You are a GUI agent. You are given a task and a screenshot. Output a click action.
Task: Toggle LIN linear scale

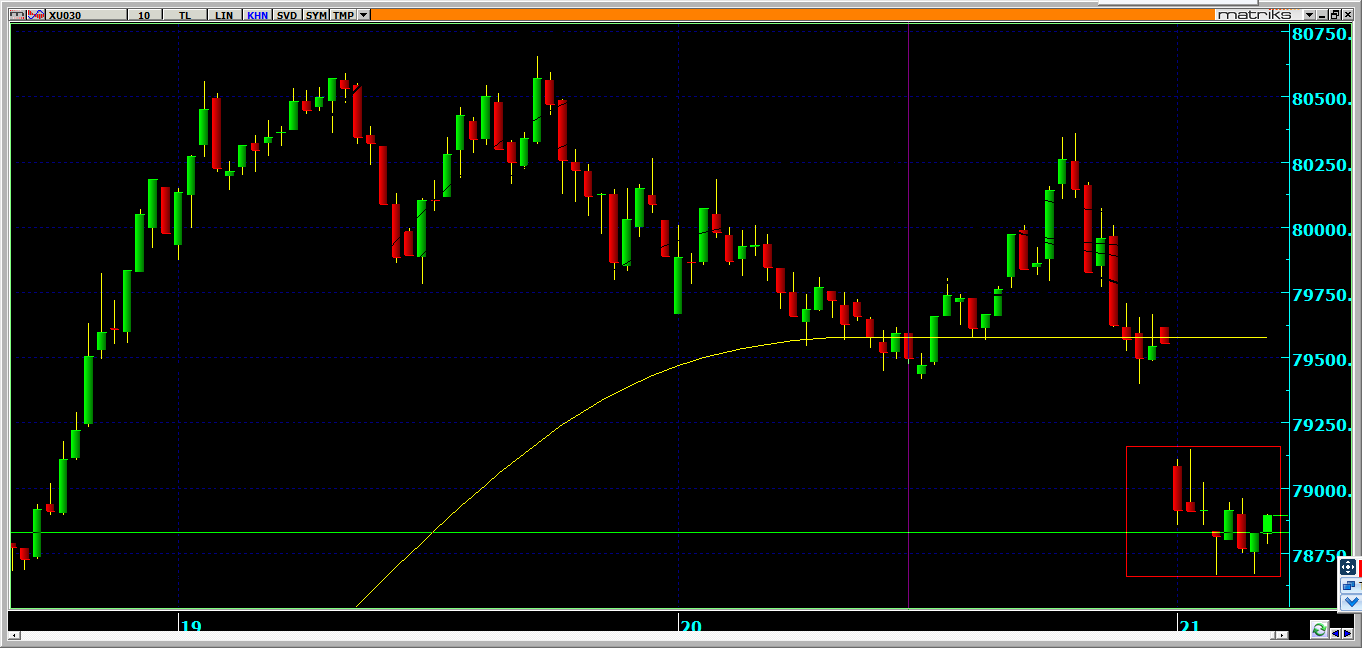click(224, 15)
